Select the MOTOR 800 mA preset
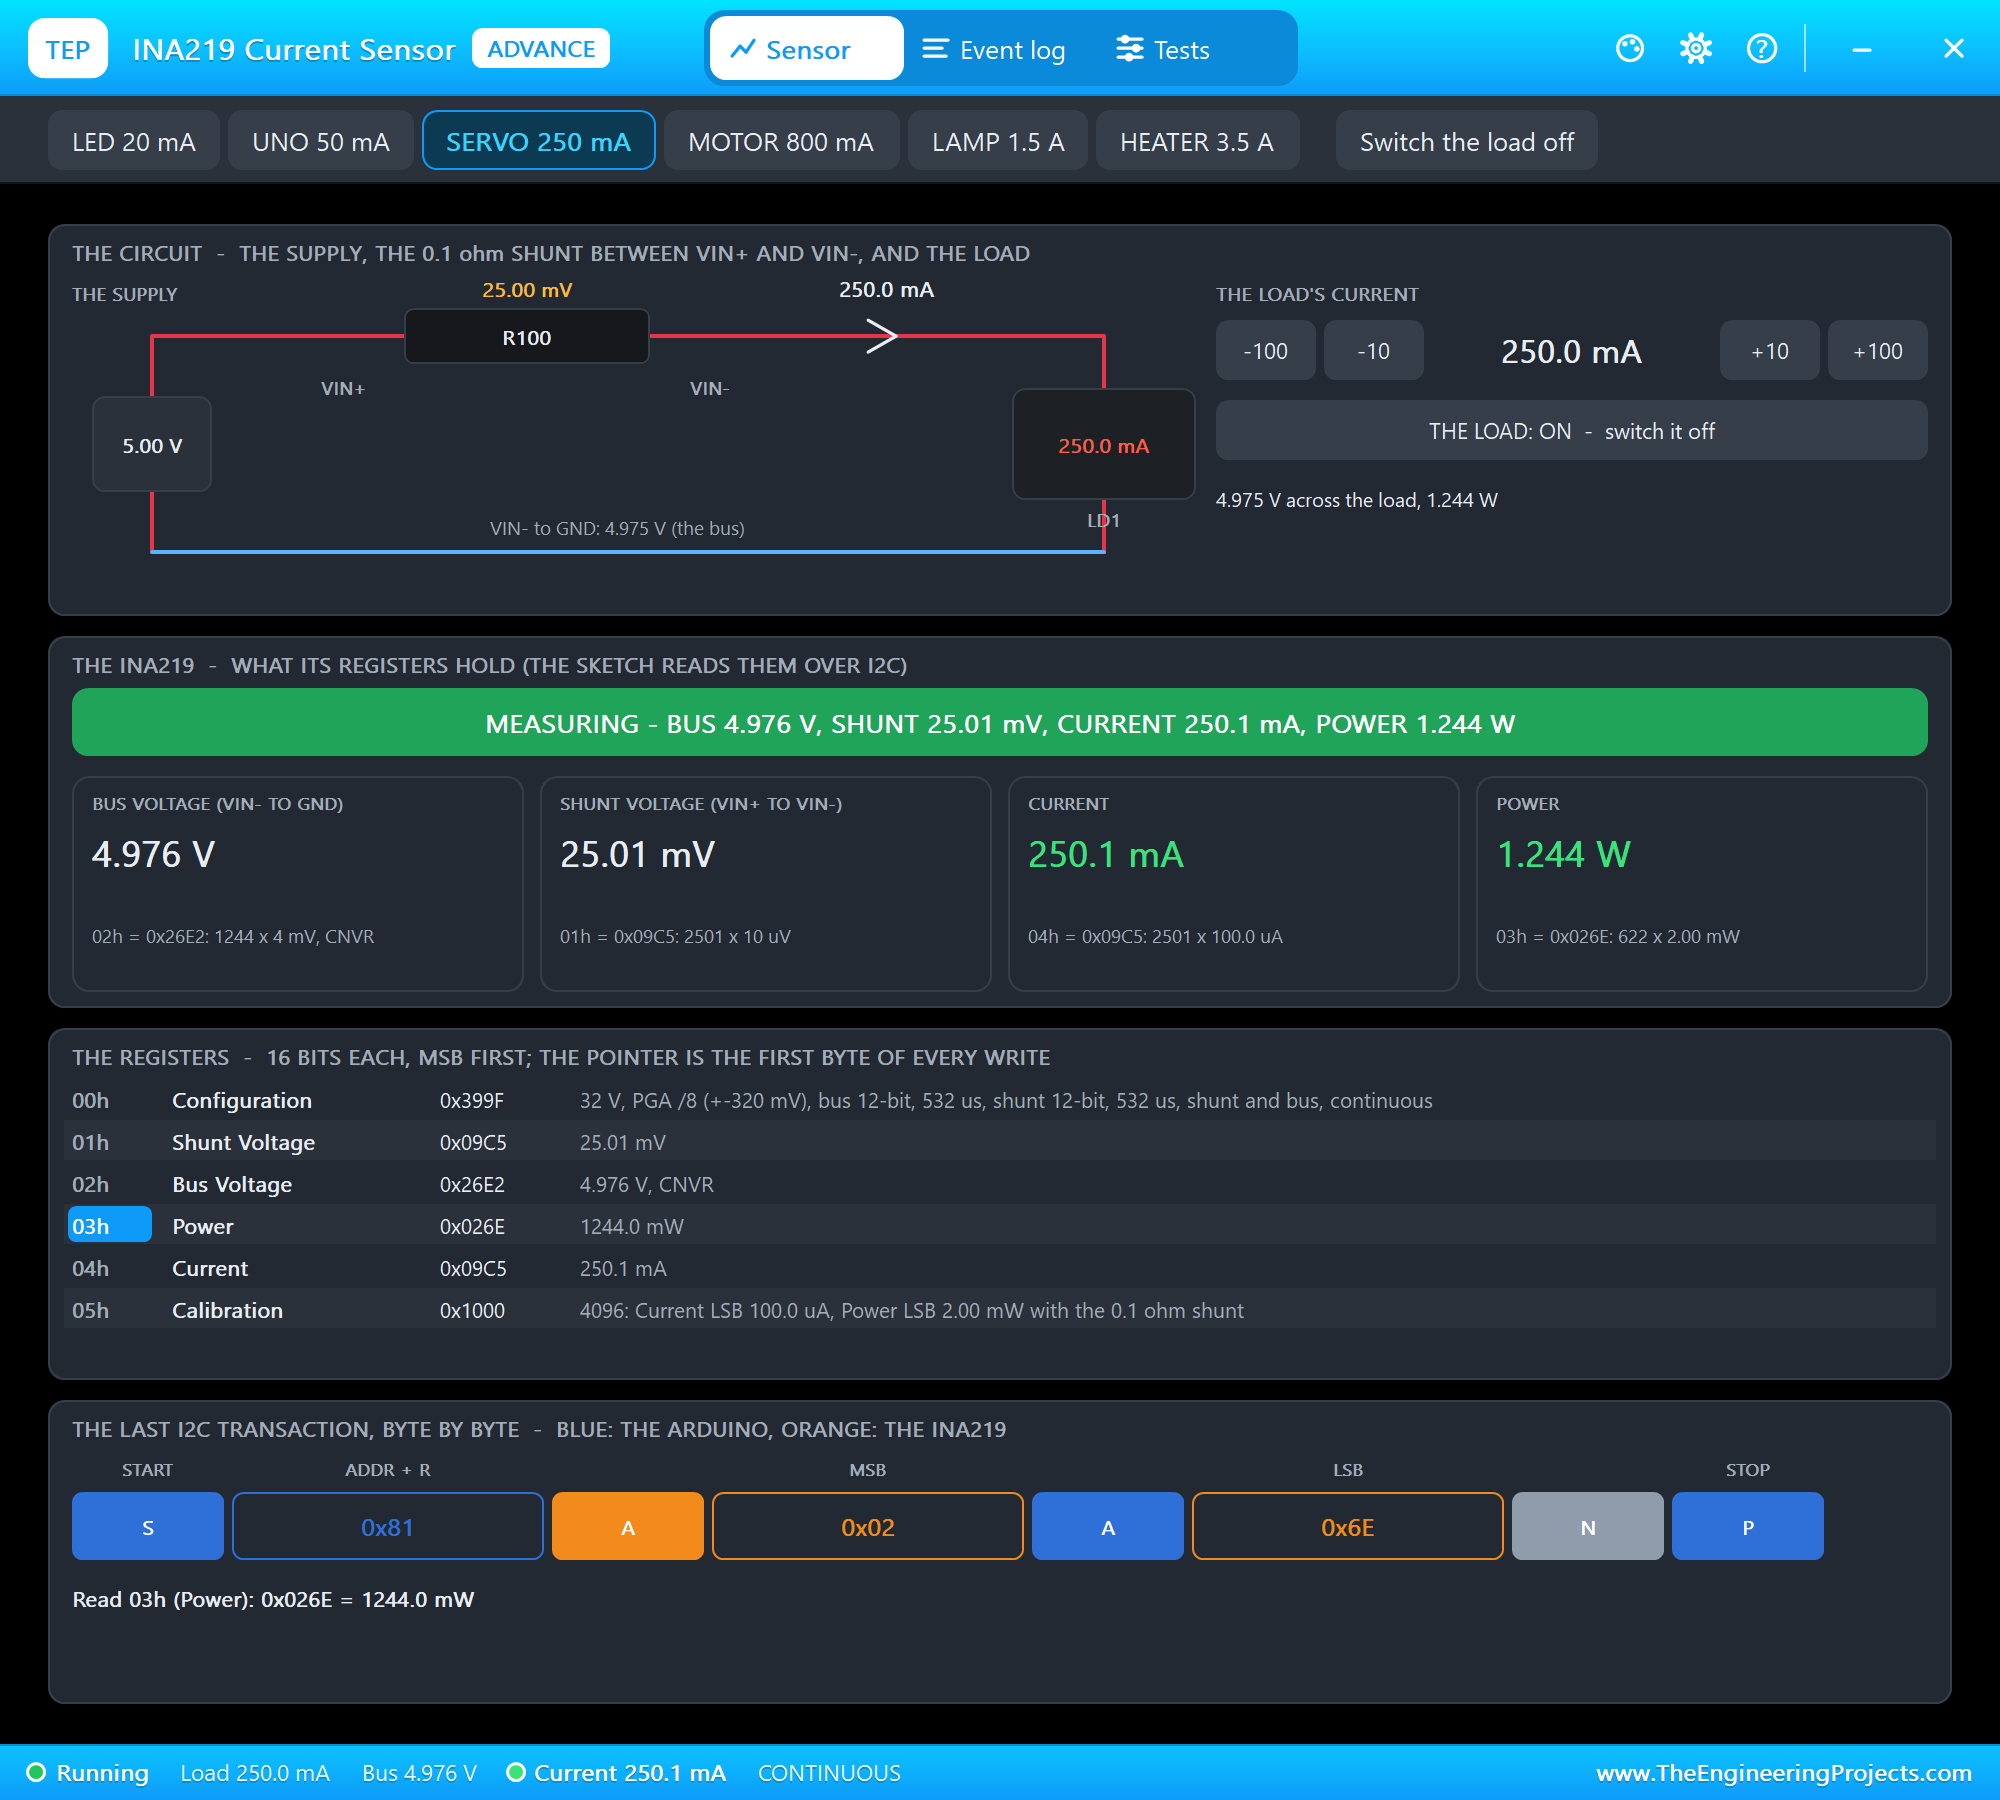2000x1800 pixels. pos(781,141)
